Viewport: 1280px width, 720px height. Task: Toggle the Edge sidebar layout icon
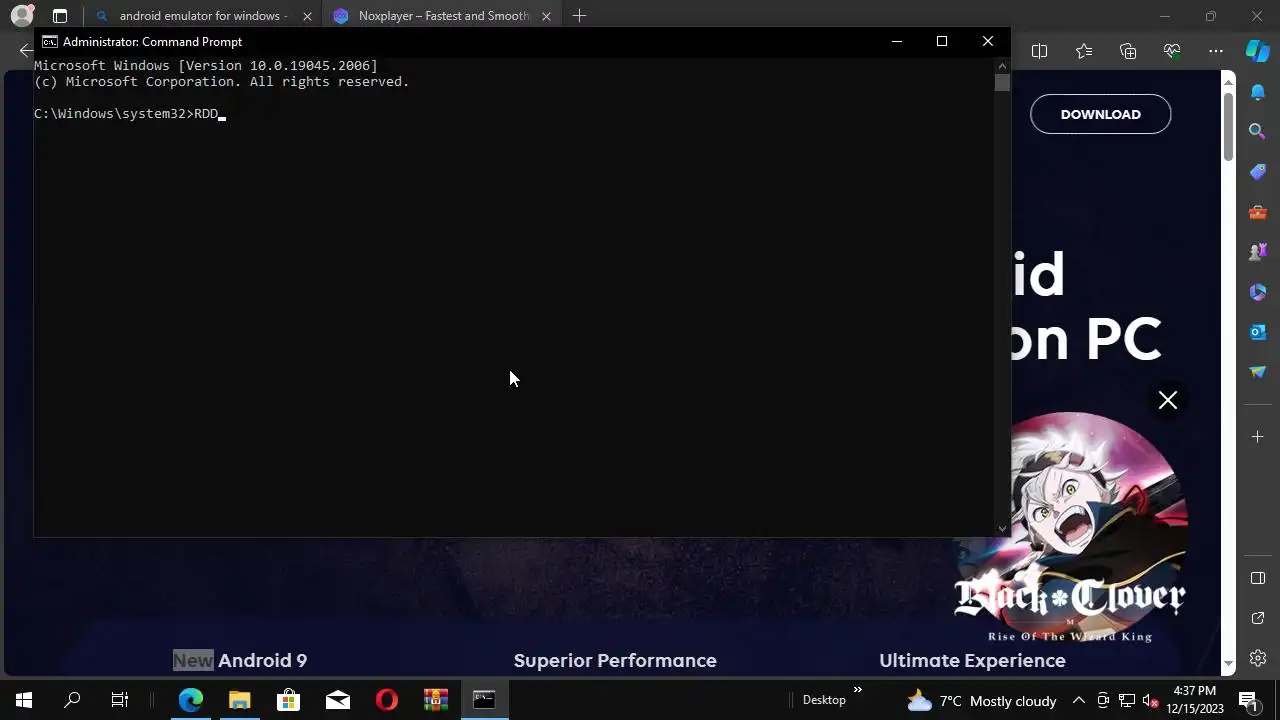pos(1258,578)
